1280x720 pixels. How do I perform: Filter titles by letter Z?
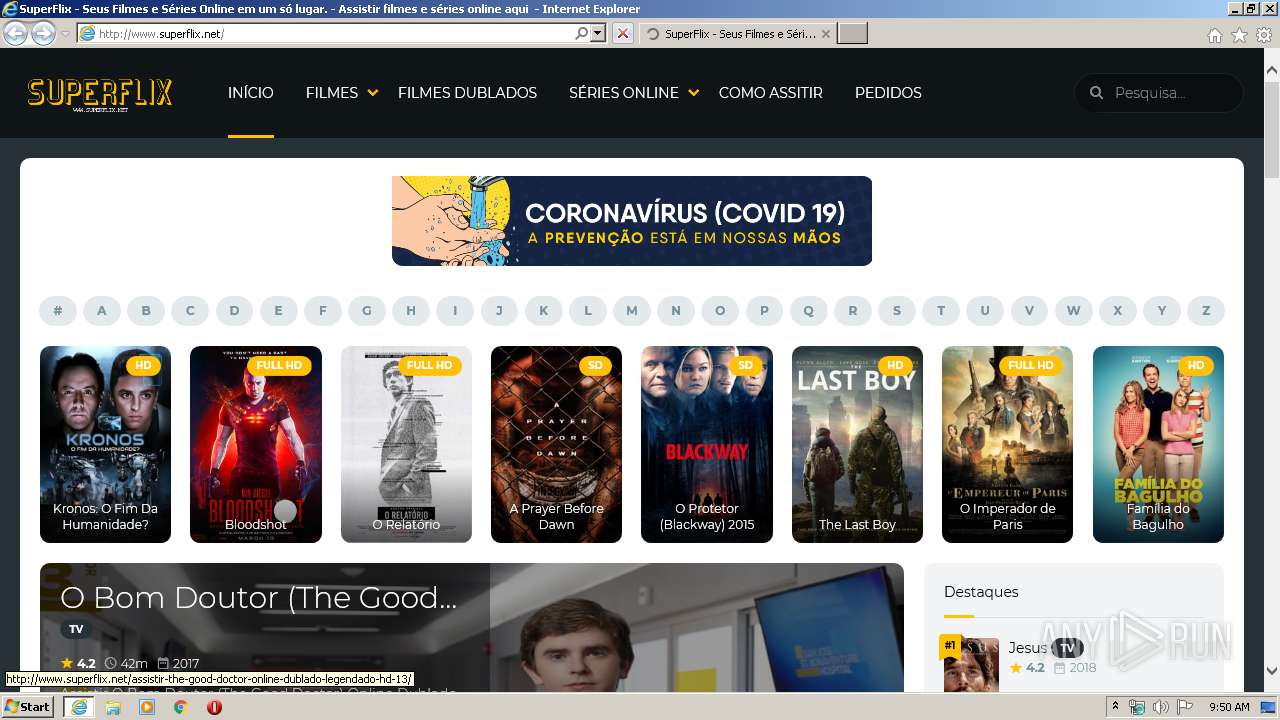click(x=1206, y=311)
